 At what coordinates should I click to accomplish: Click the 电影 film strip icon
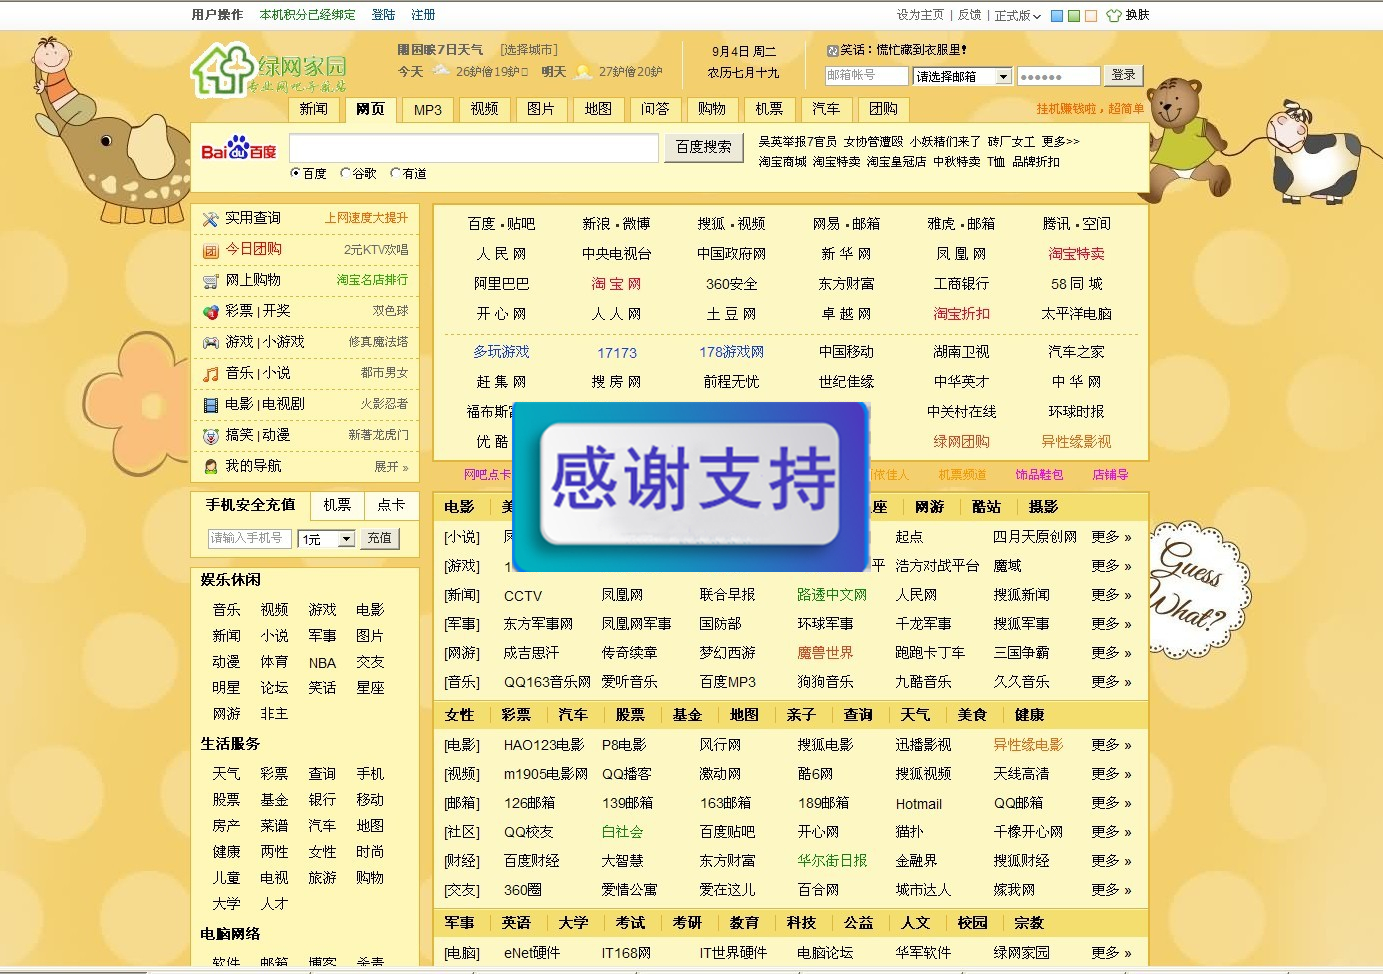210,405
